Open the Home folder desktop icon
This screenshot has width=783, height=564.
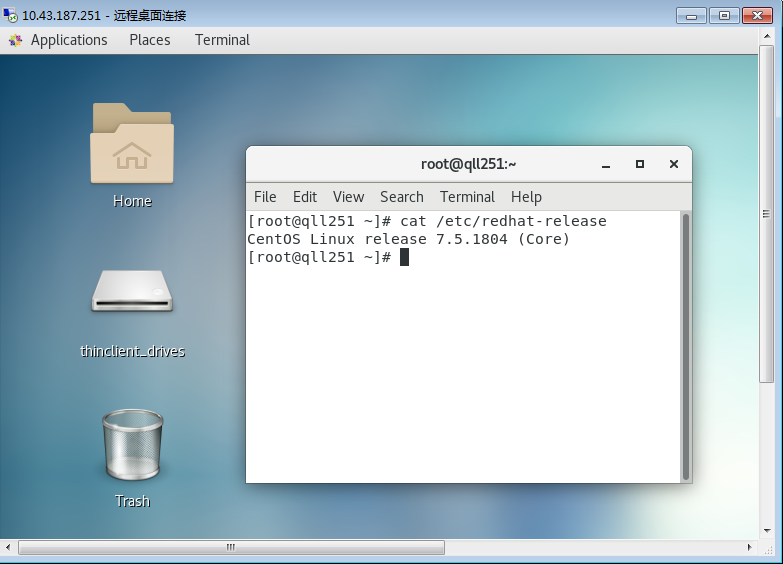tap(132, 143)
